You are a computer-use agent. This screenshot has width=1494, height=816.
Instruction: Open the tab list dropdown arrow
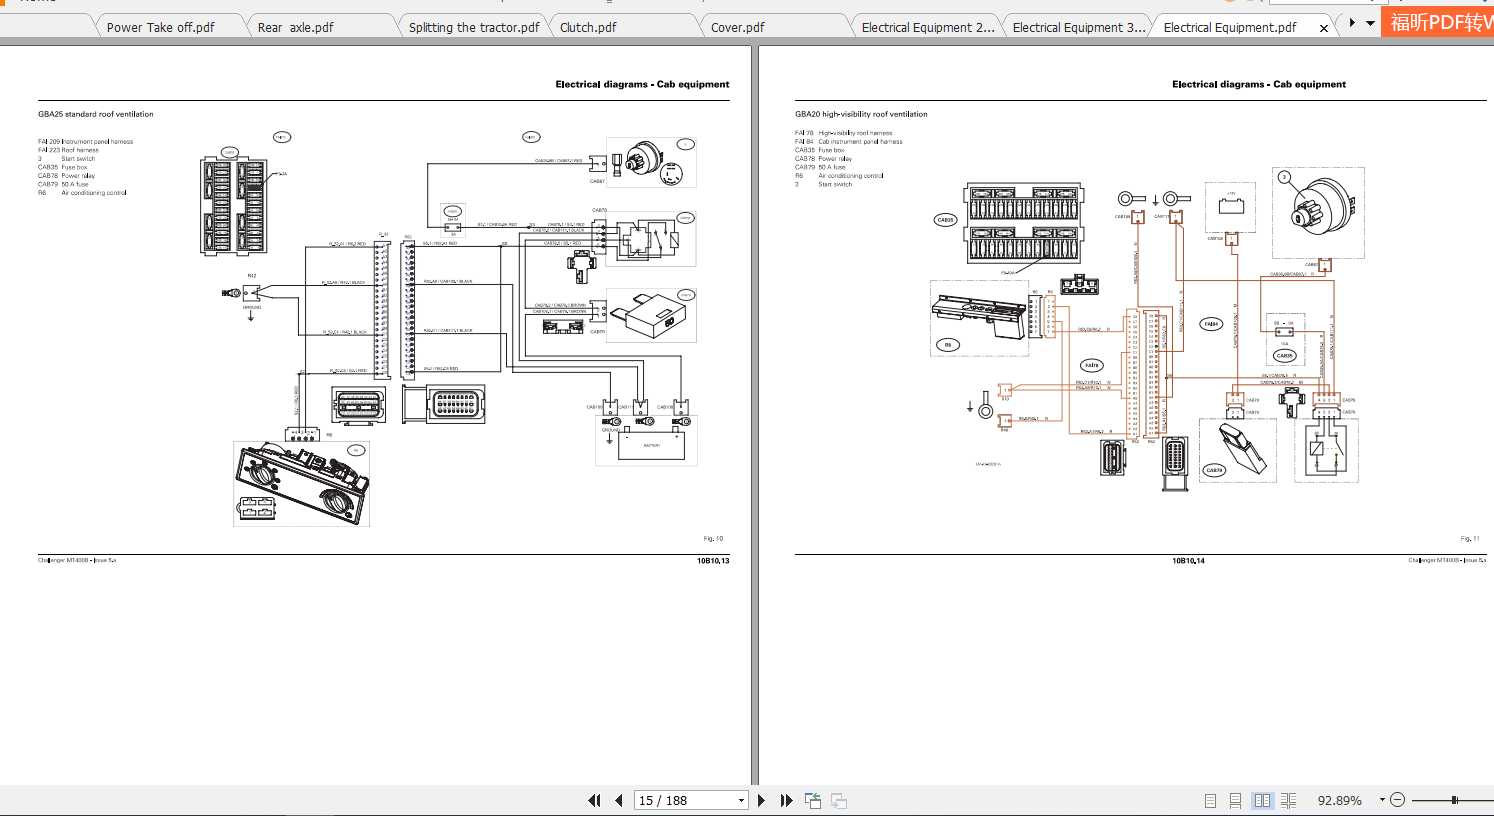pyautogui.click(x=1370, y=22)
